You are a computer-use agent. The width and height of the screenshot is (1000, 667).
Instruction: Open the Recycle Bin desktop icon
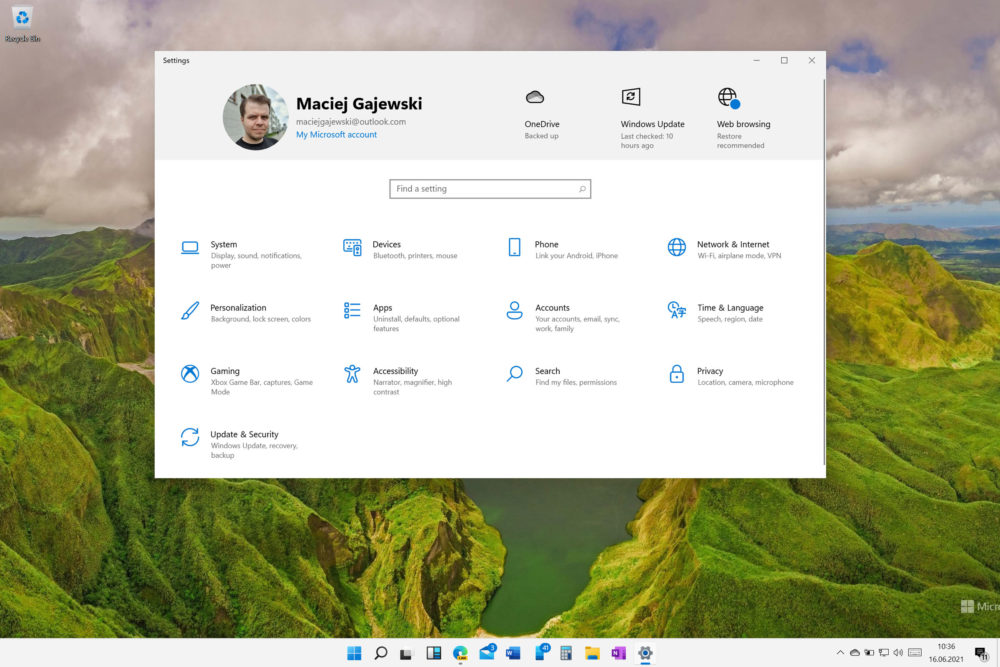22,24
